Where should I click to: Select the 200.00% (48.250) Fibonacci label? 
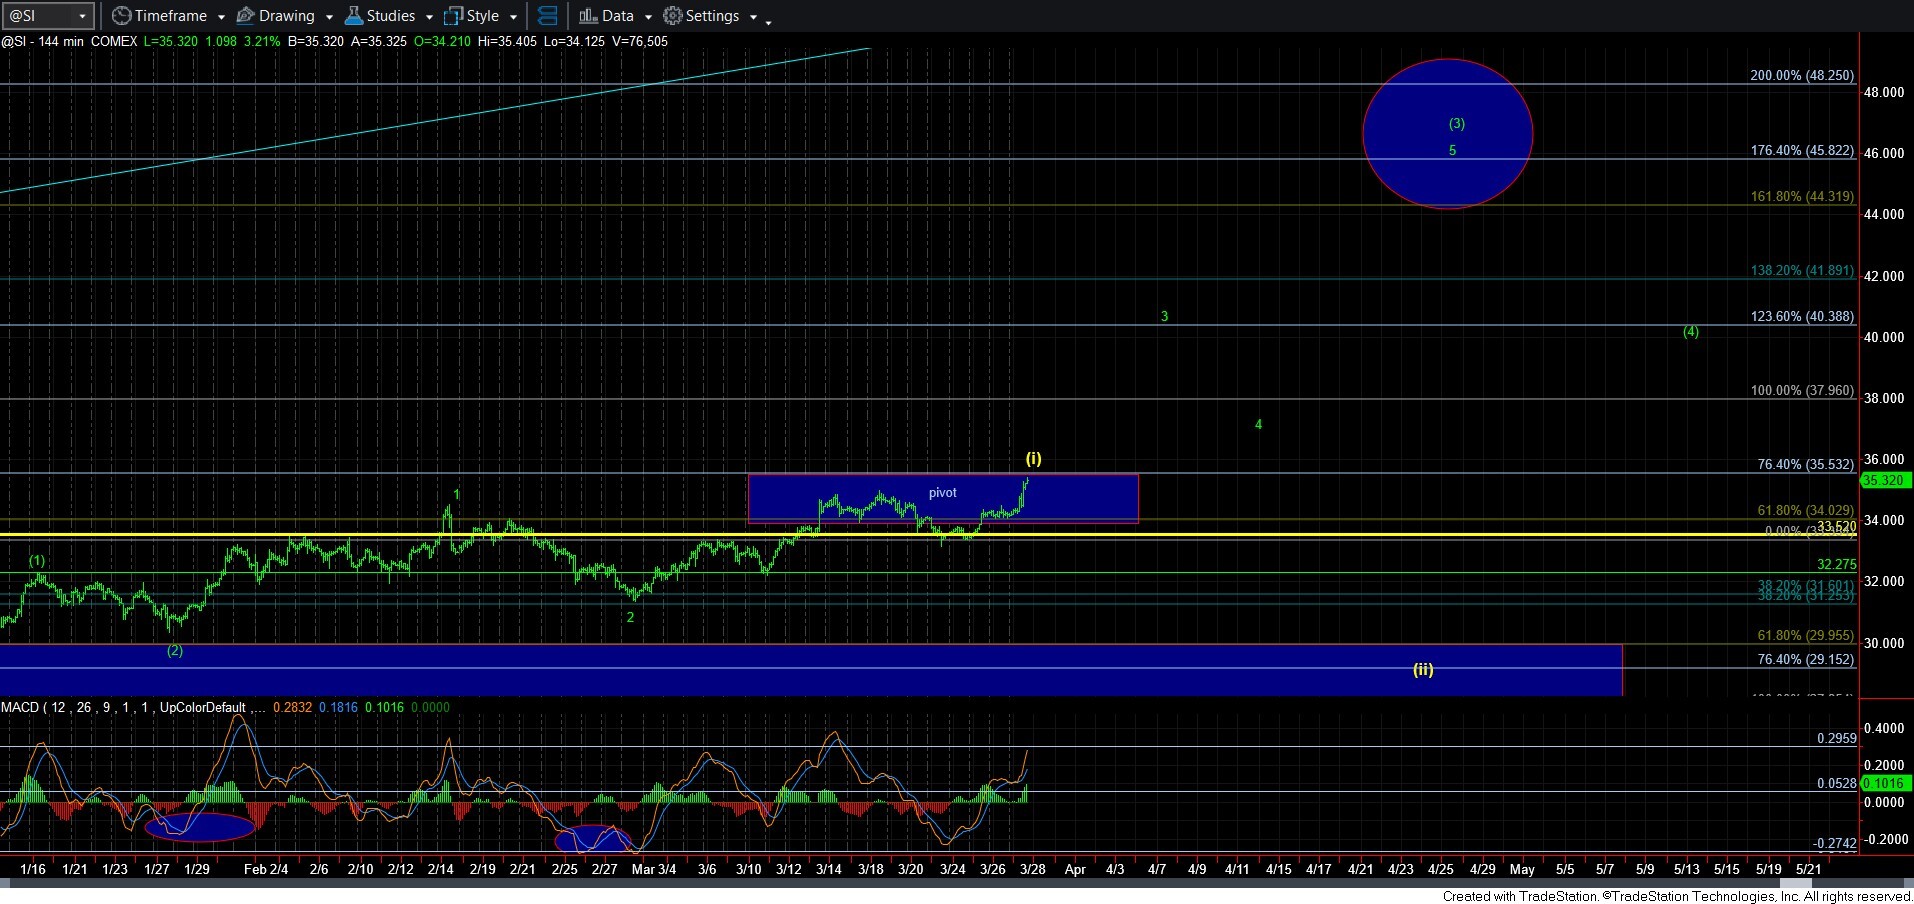click(x=1802, y=75)
